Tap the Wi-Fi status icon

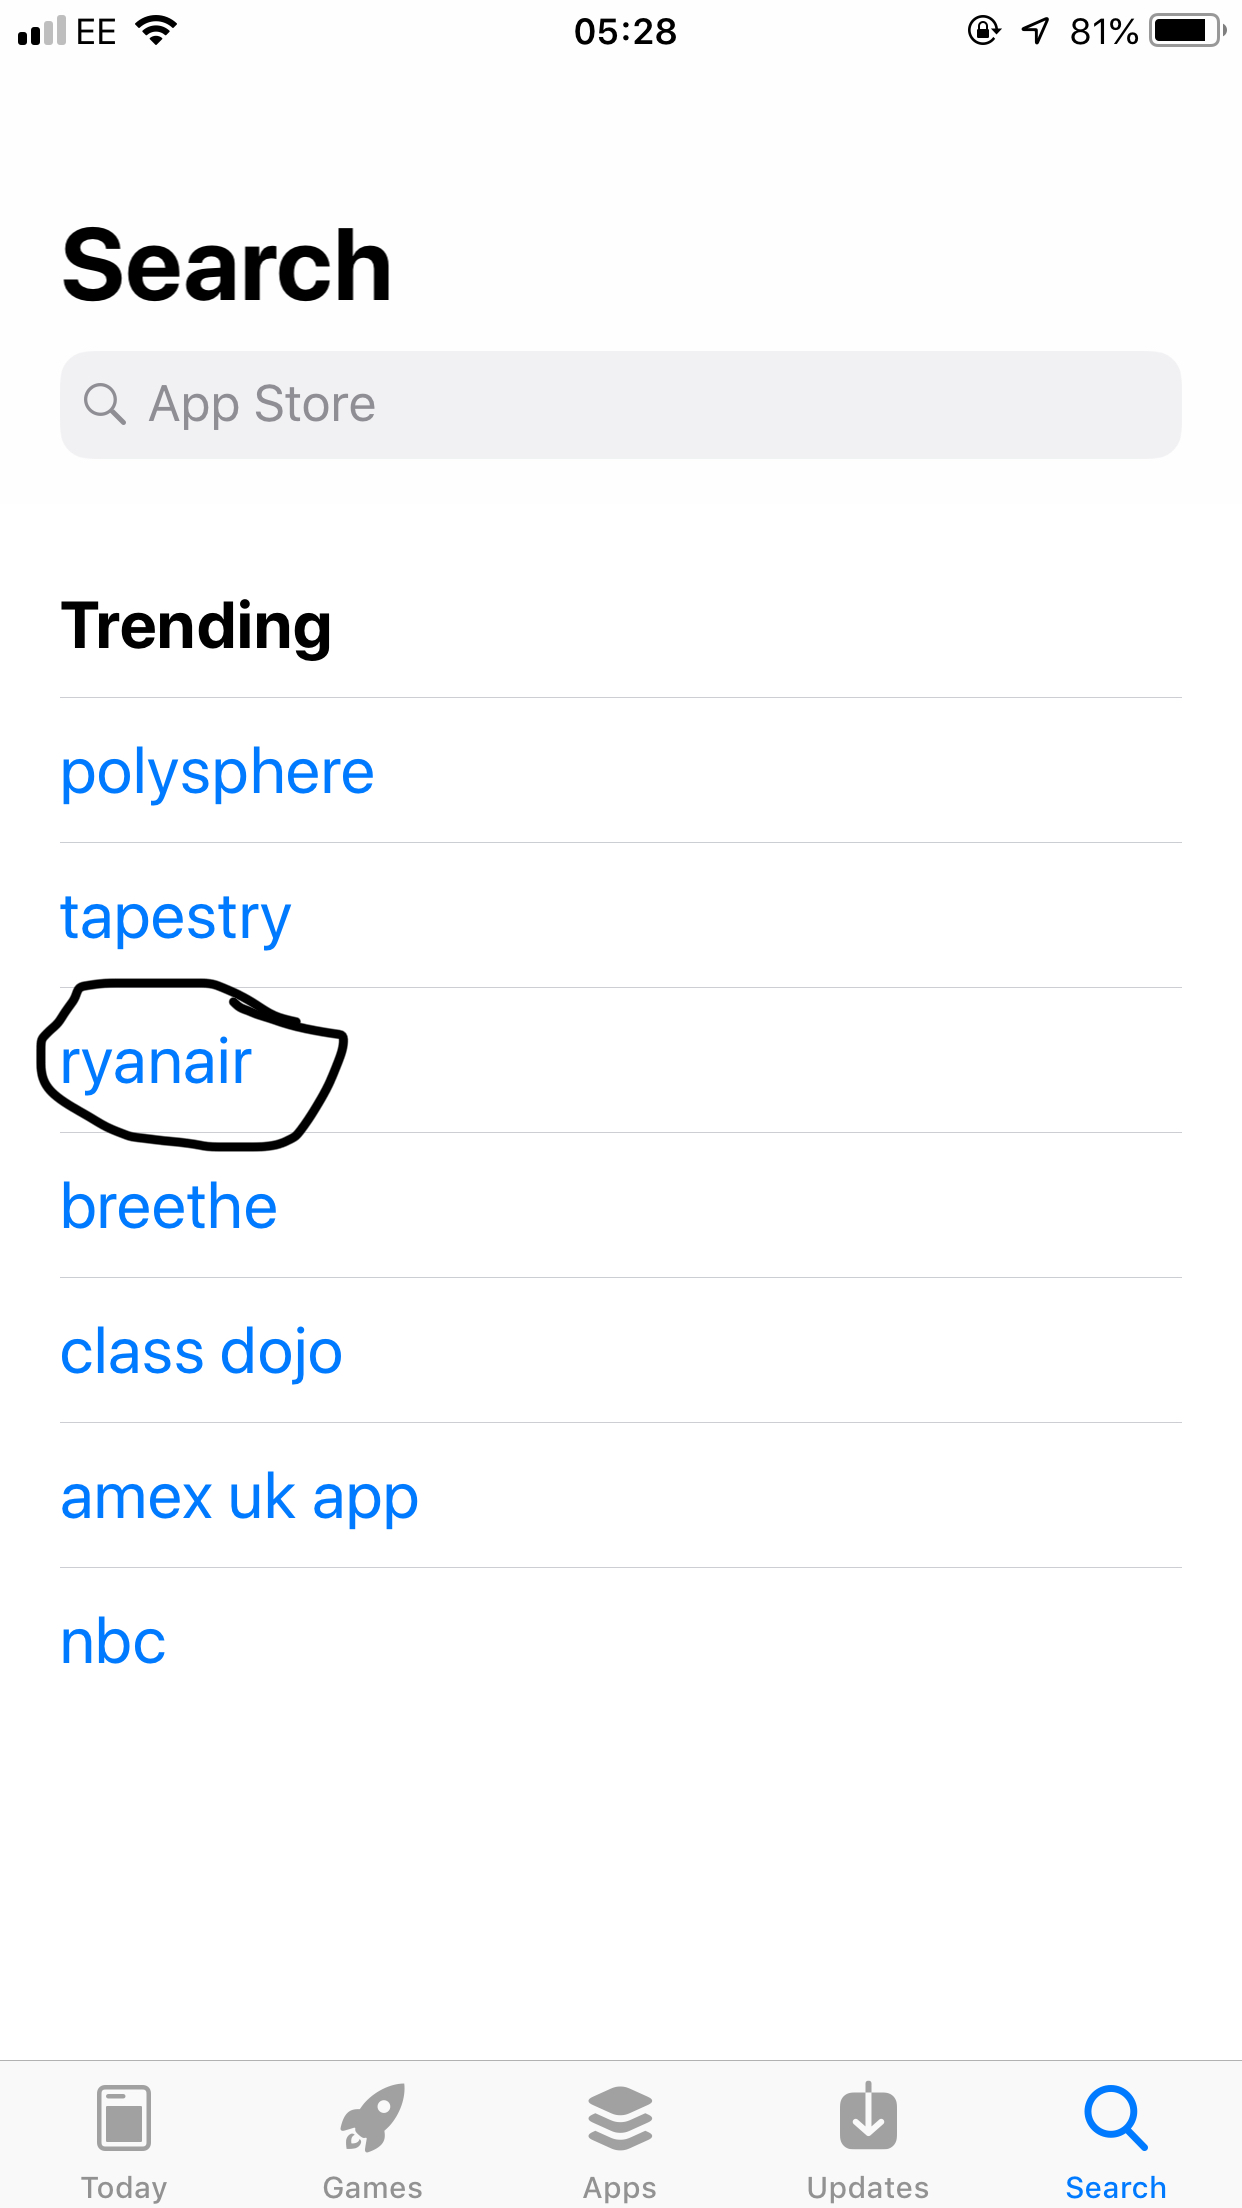(156, 31)
